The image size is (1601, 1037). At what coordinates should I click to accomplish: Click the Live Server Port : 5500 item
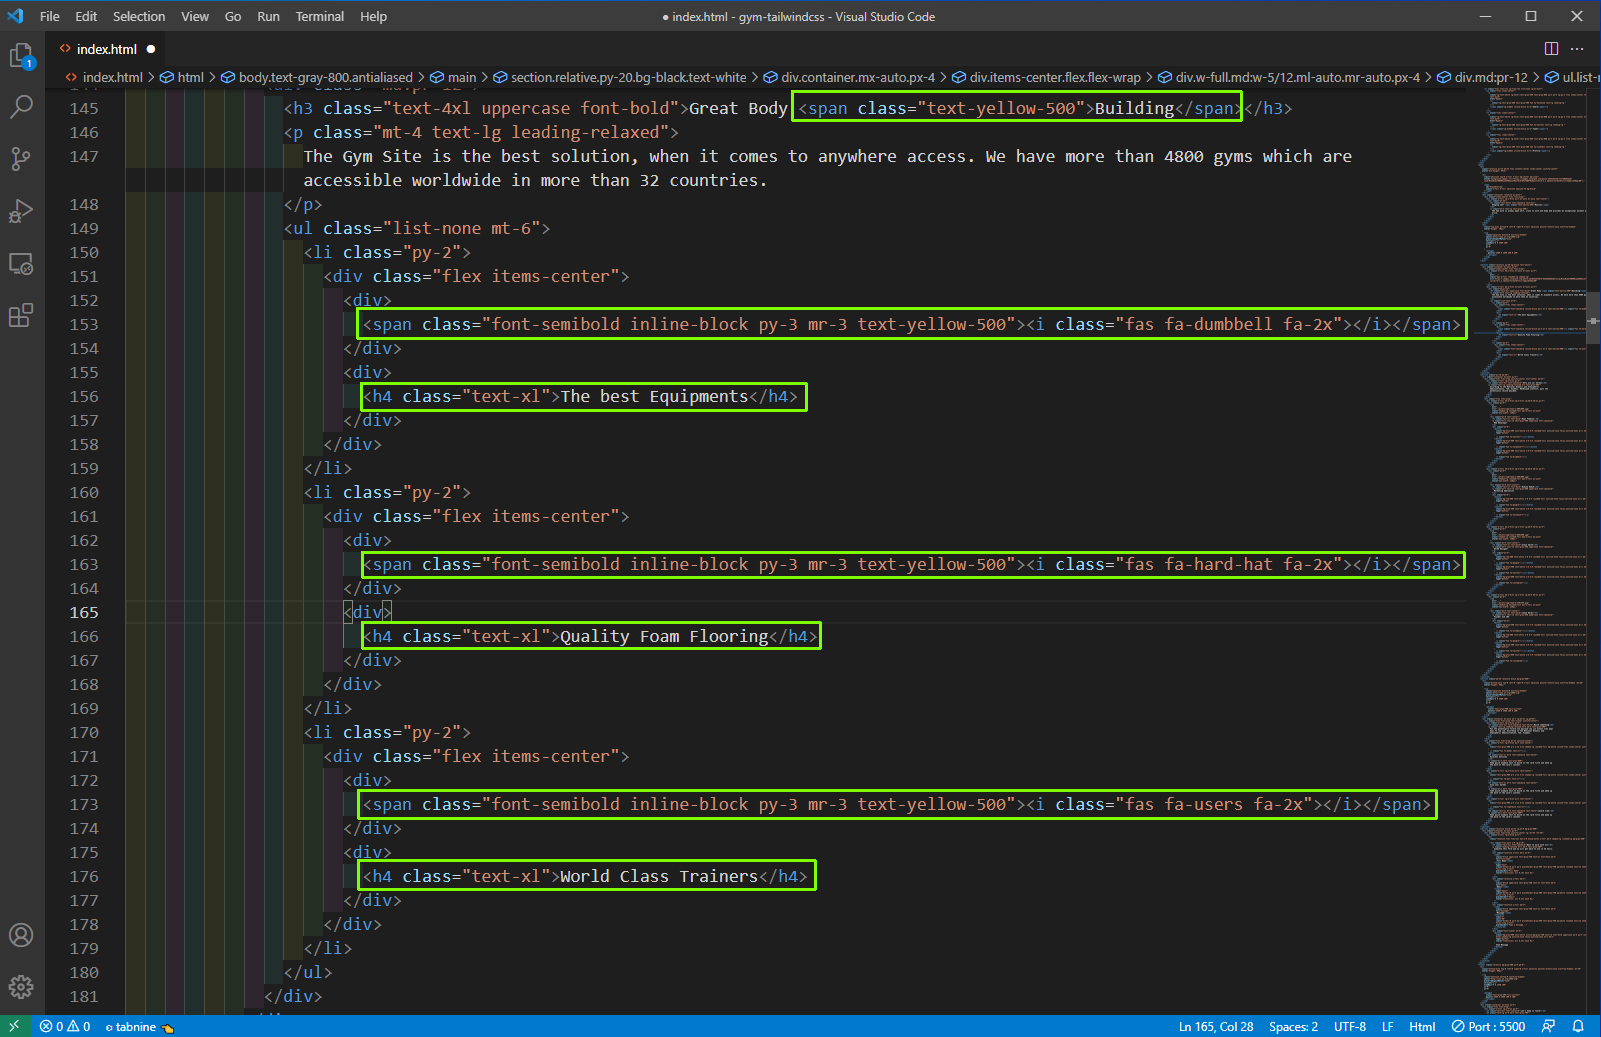pos(1489,1026)
